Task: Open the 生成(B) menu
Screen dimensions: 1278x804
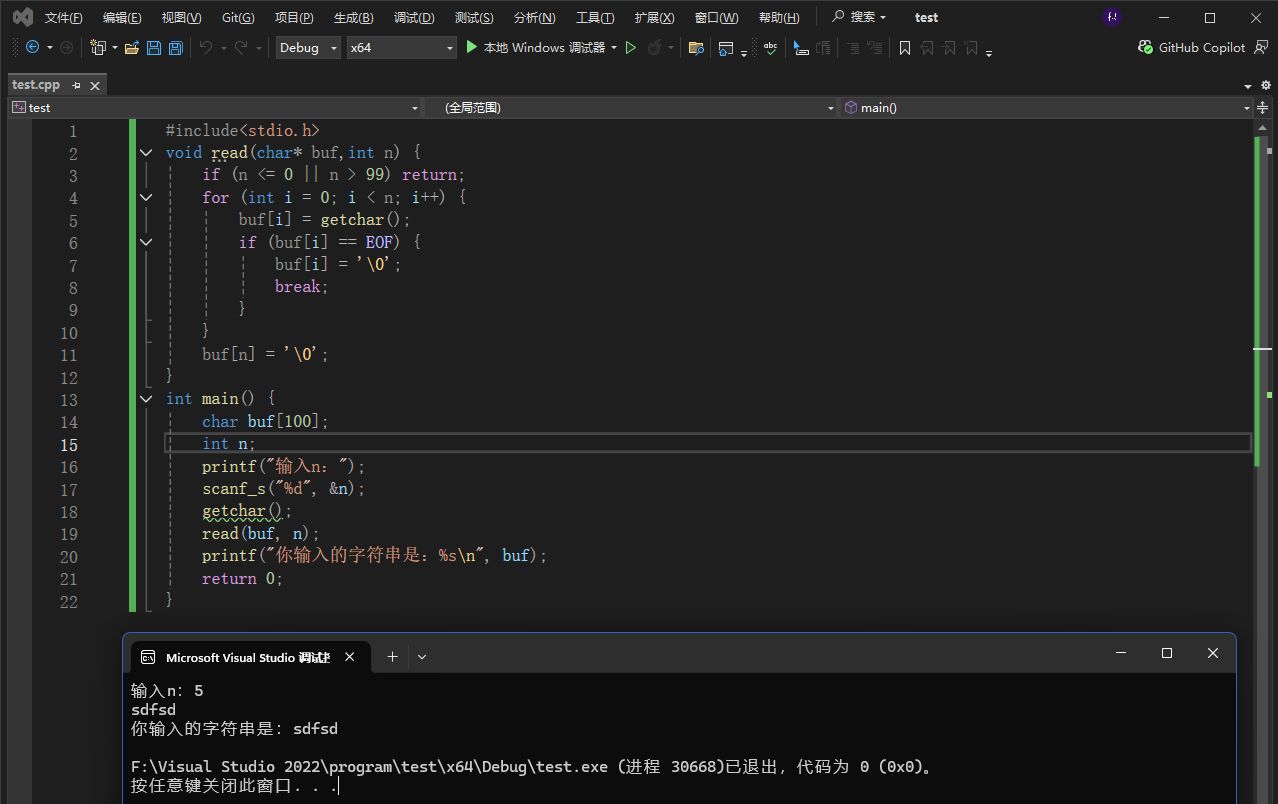Action: click(x=353, y=18)
